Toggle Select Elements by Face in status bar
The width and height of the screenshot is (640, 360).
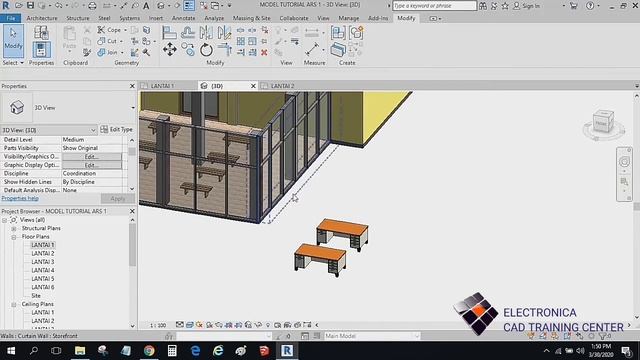[567, 336]
